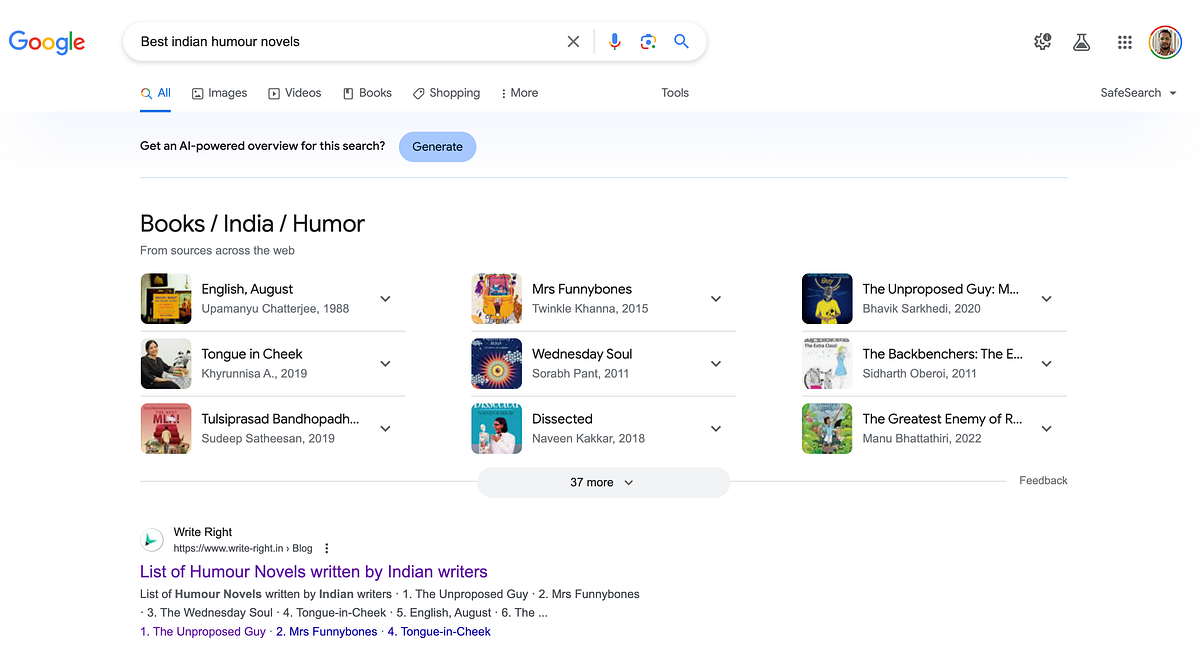1200x648 pixels.
Task: Open Google Lens image search icon
Action: tap(648, 42)
